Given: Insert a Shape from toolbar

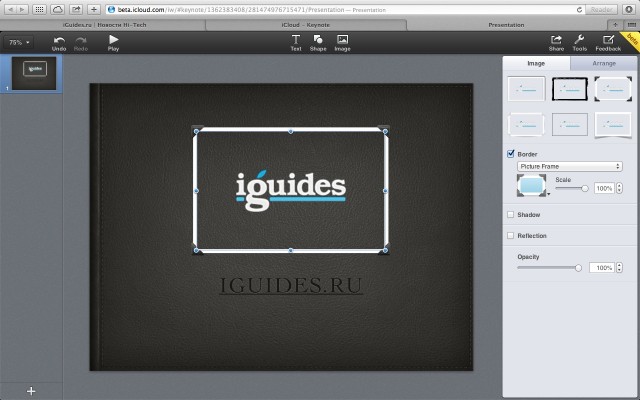Looking at the screenshot, I should tap(318, 43).
